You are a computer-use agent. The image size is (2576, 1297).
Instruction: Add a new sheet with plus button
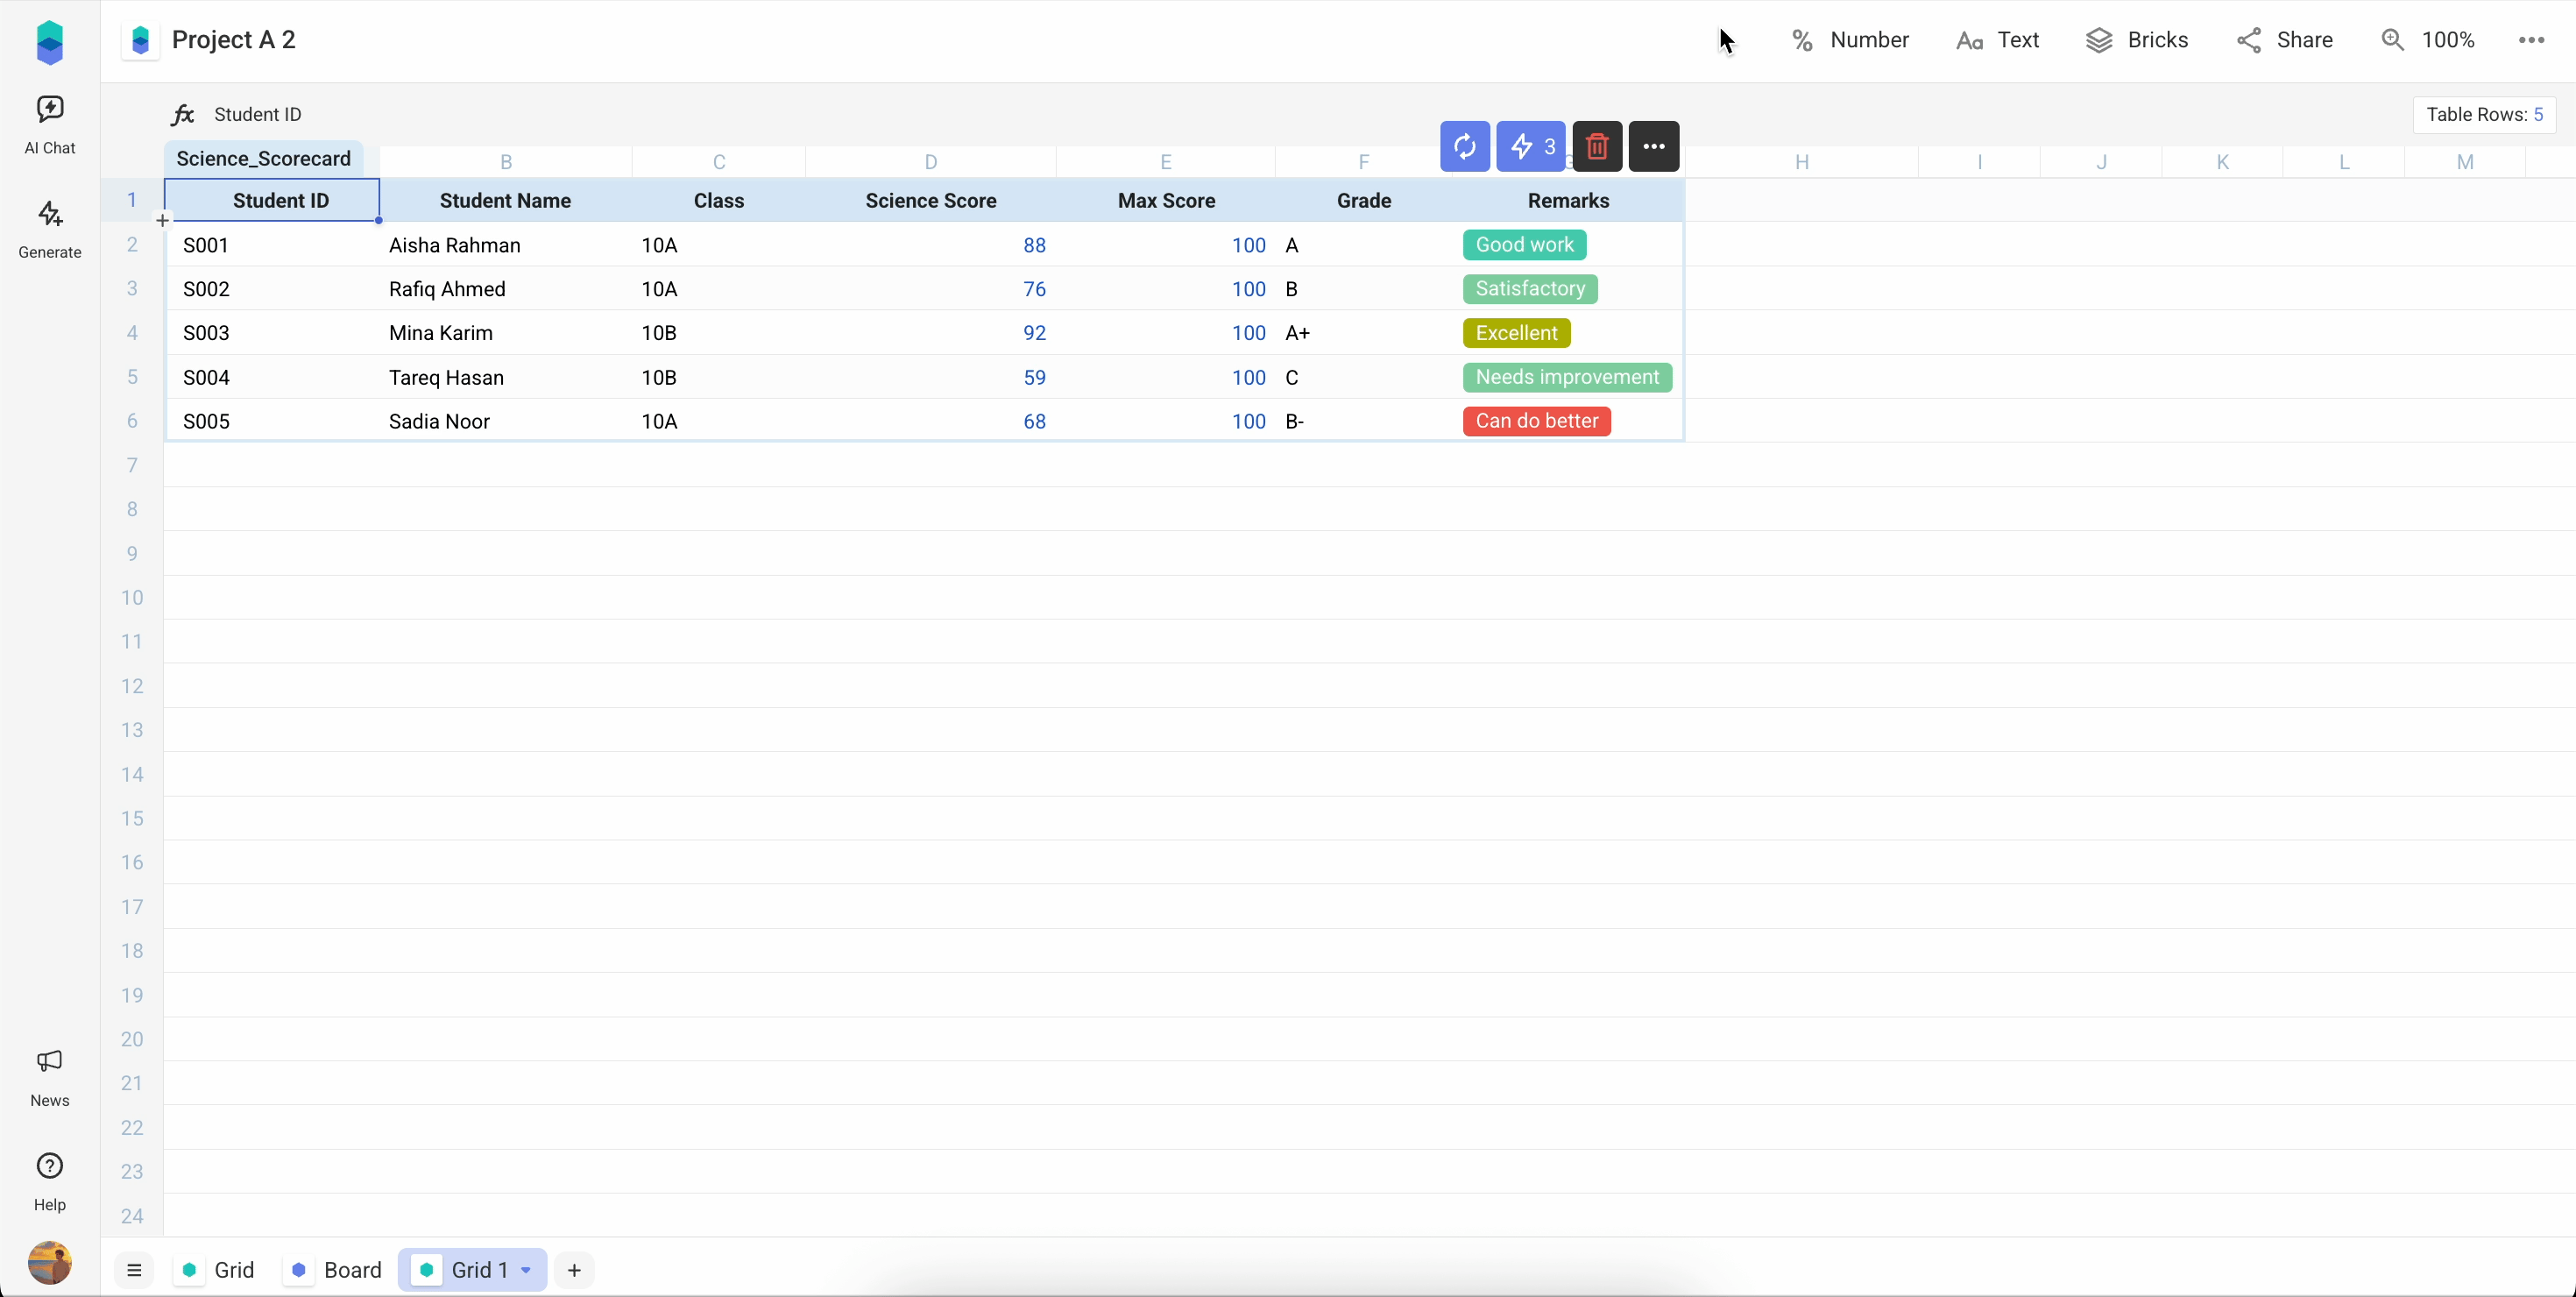574,1270
